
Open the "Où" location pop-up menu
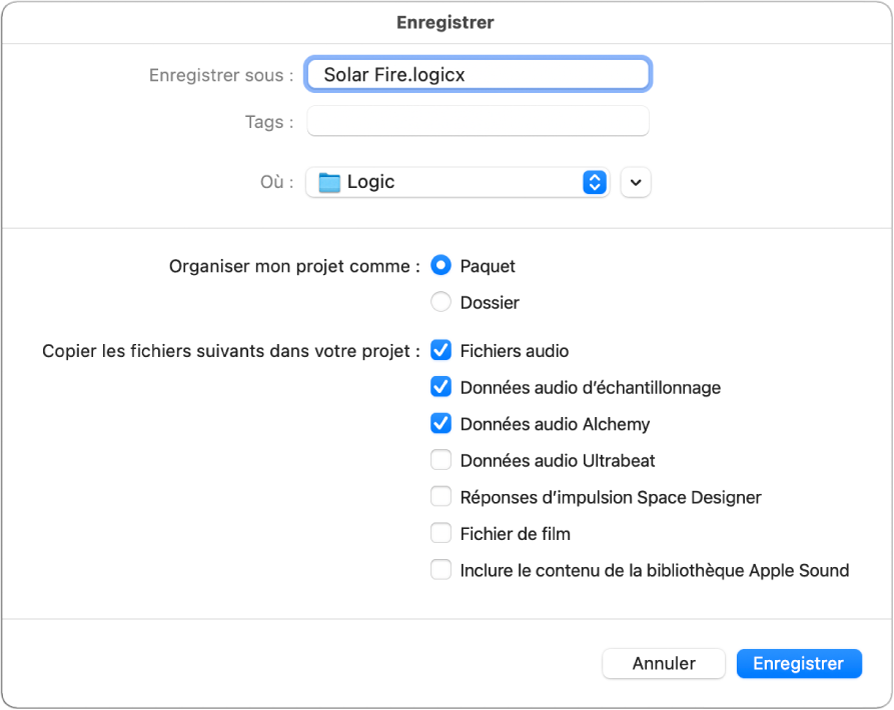(x=457, y=182)
